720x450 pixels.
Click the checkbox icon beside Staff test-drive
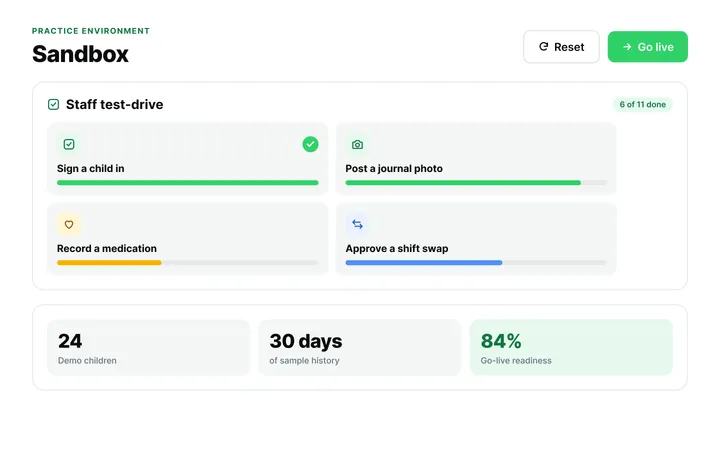pyautogui.click(x=53, y=105)
